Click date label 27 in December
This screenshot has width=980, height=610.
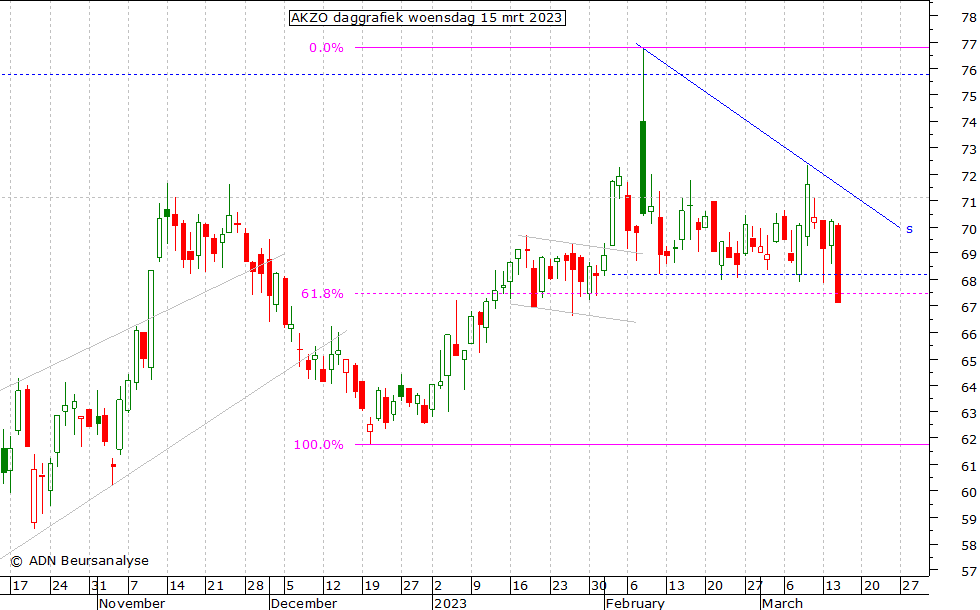[411, 586]
